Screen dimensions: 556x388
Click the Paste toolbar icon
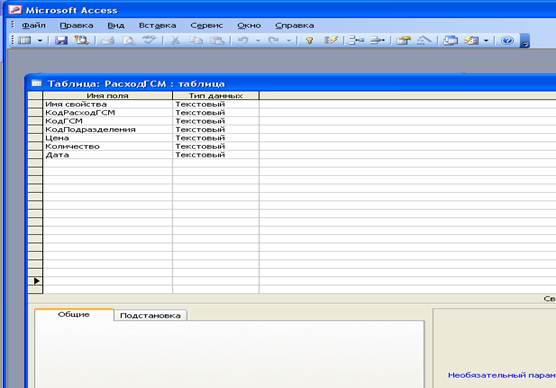[217, 40]
